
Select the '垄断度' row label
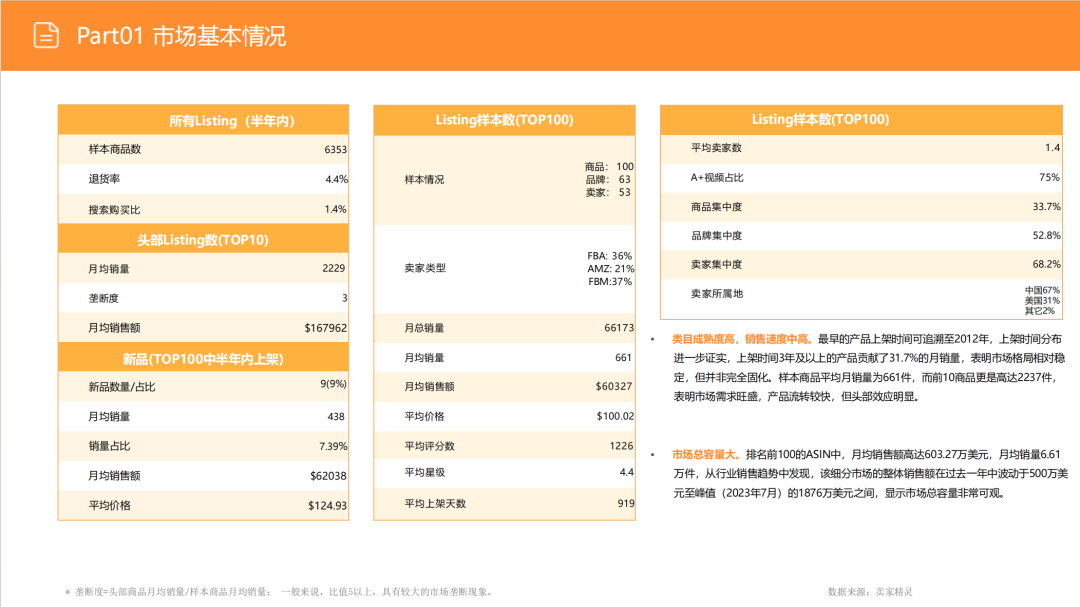click(104, 298)
